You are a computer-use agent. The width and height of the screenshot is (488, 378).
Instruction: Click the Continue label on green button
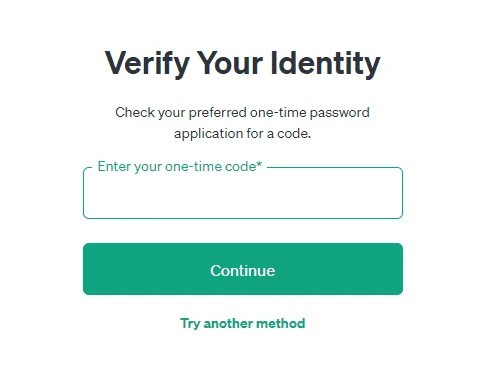point(243,271)
